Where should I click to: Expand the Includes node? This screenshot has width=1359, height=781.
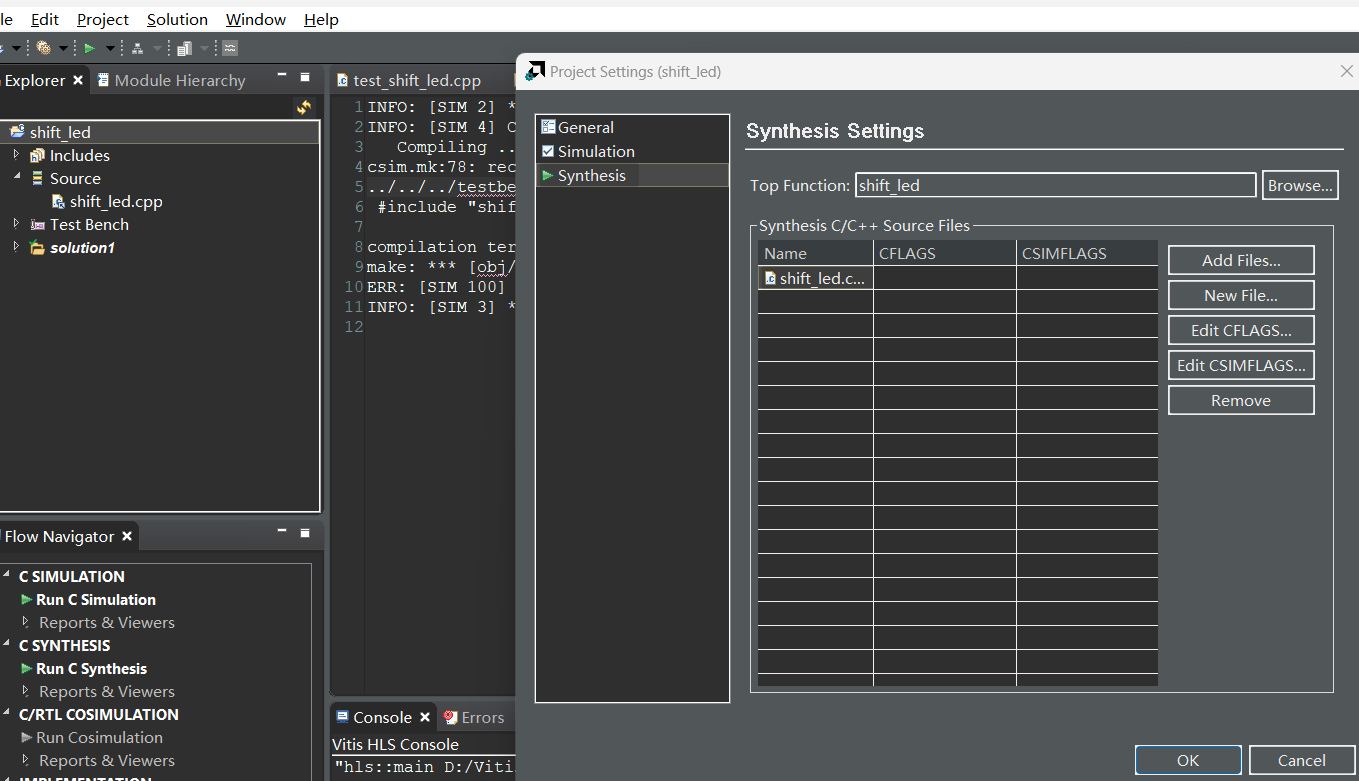click(x=16, y=155)
